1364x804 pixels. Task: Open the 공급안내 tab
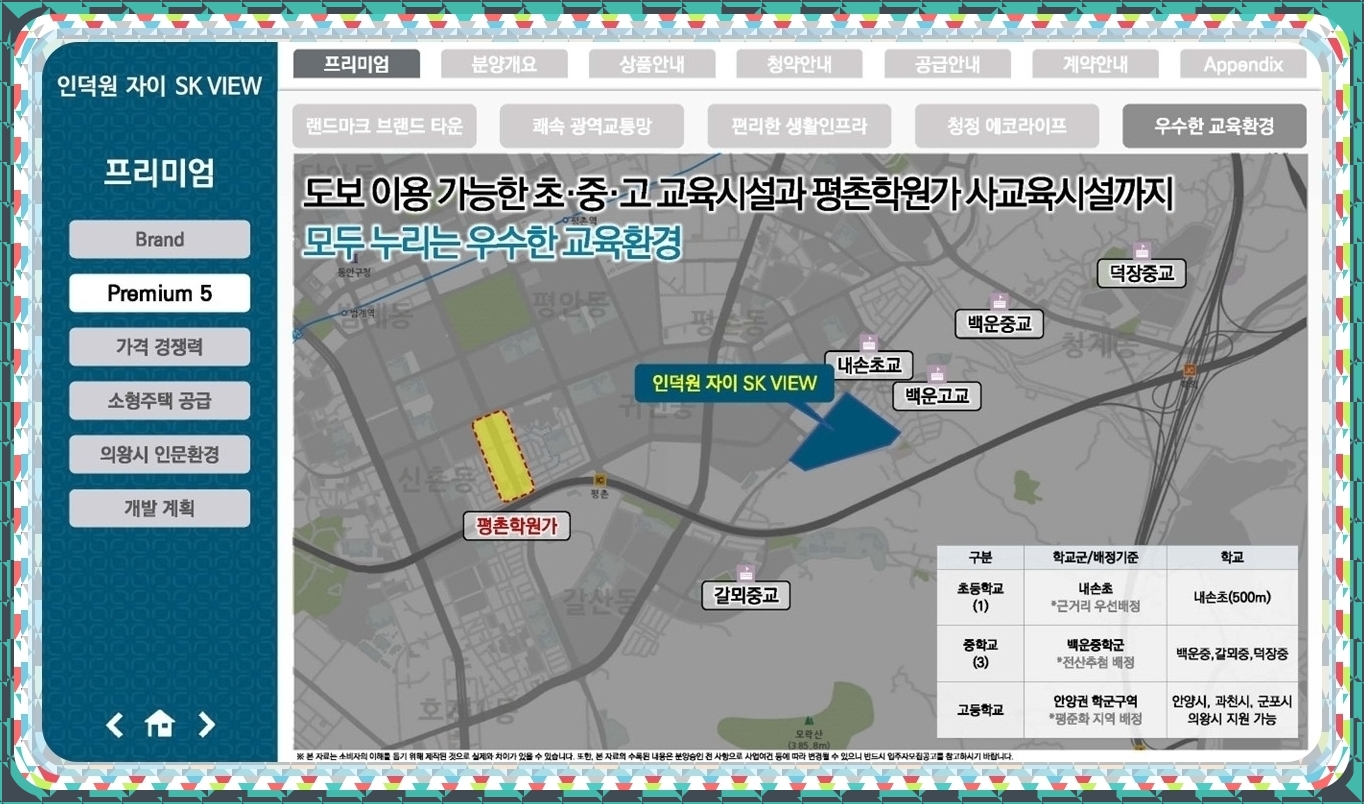(948, 65)
